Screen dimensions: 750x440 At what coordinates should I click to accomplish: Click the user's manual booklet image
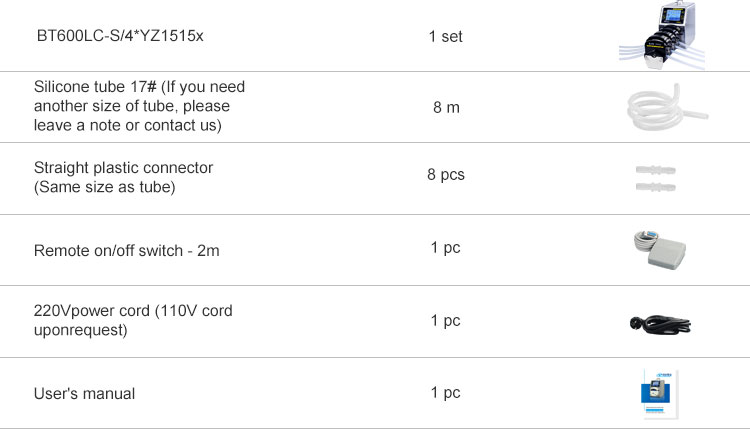pyautogui.click(x=660, y=394)
